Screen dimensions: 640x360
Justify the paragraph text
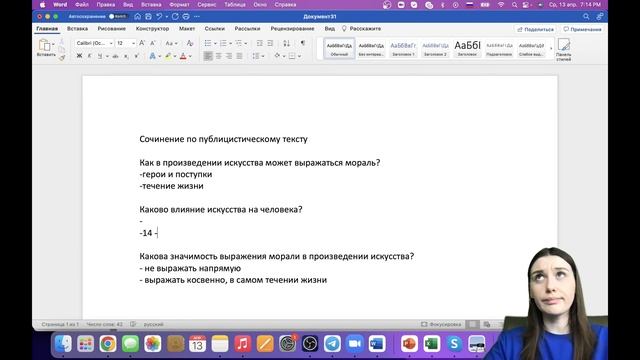(x=239, y=56)
